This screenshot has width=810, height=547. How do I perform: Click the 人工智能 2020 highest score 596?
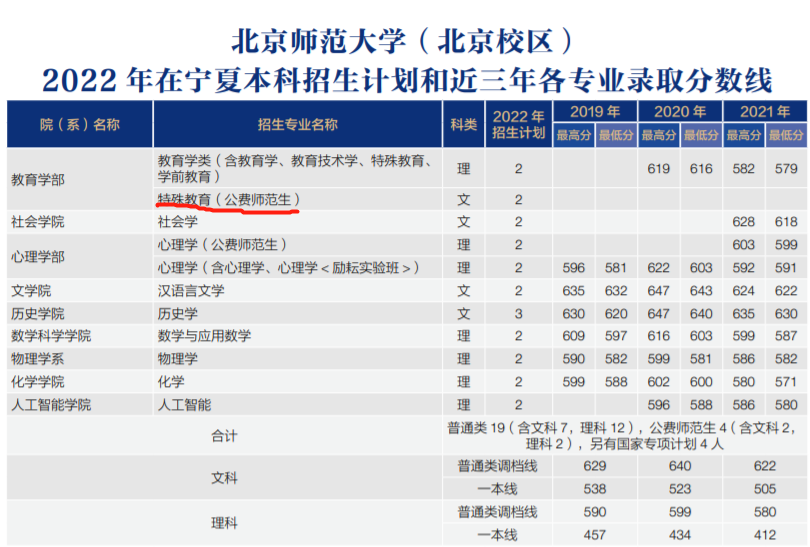pos(659,404)
